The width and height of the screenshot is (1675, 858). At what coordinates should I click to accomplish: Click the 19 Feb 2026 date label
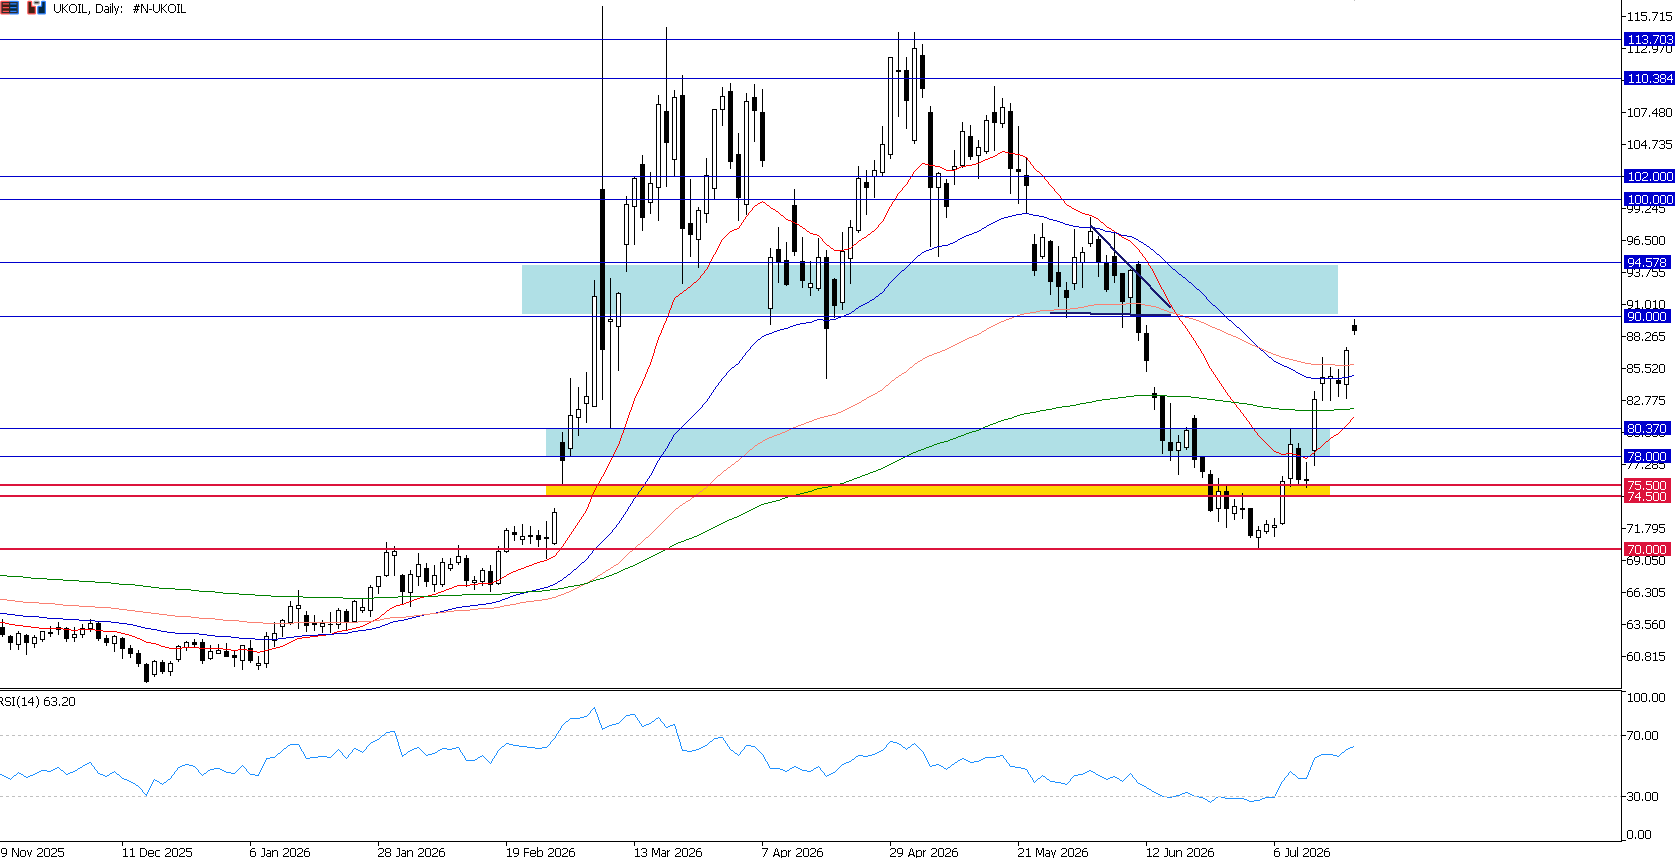pos(540,852)
